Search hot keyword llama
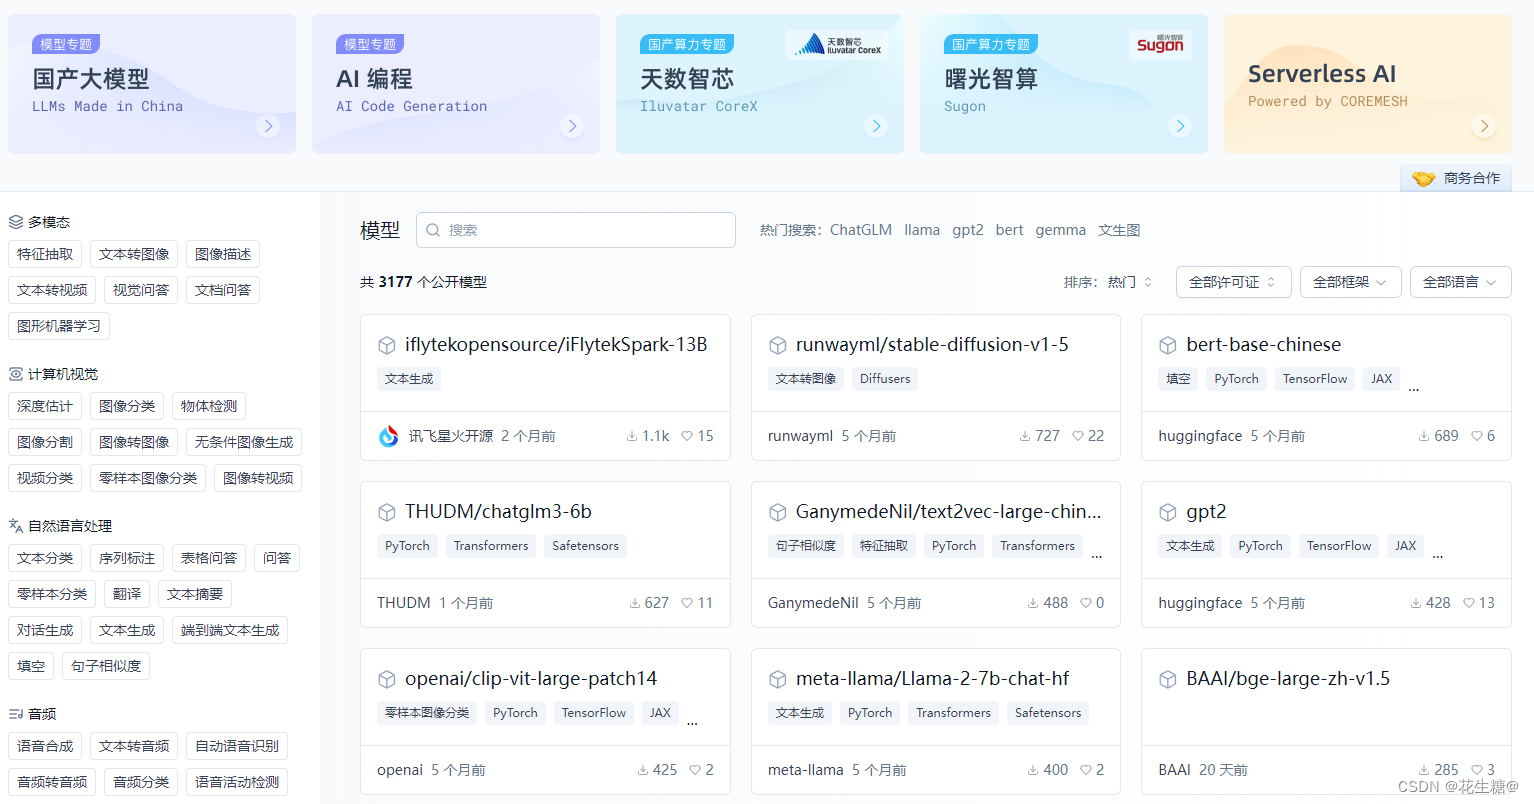The width and height of the screenshot is (1534, 804). tap(922, 230)
